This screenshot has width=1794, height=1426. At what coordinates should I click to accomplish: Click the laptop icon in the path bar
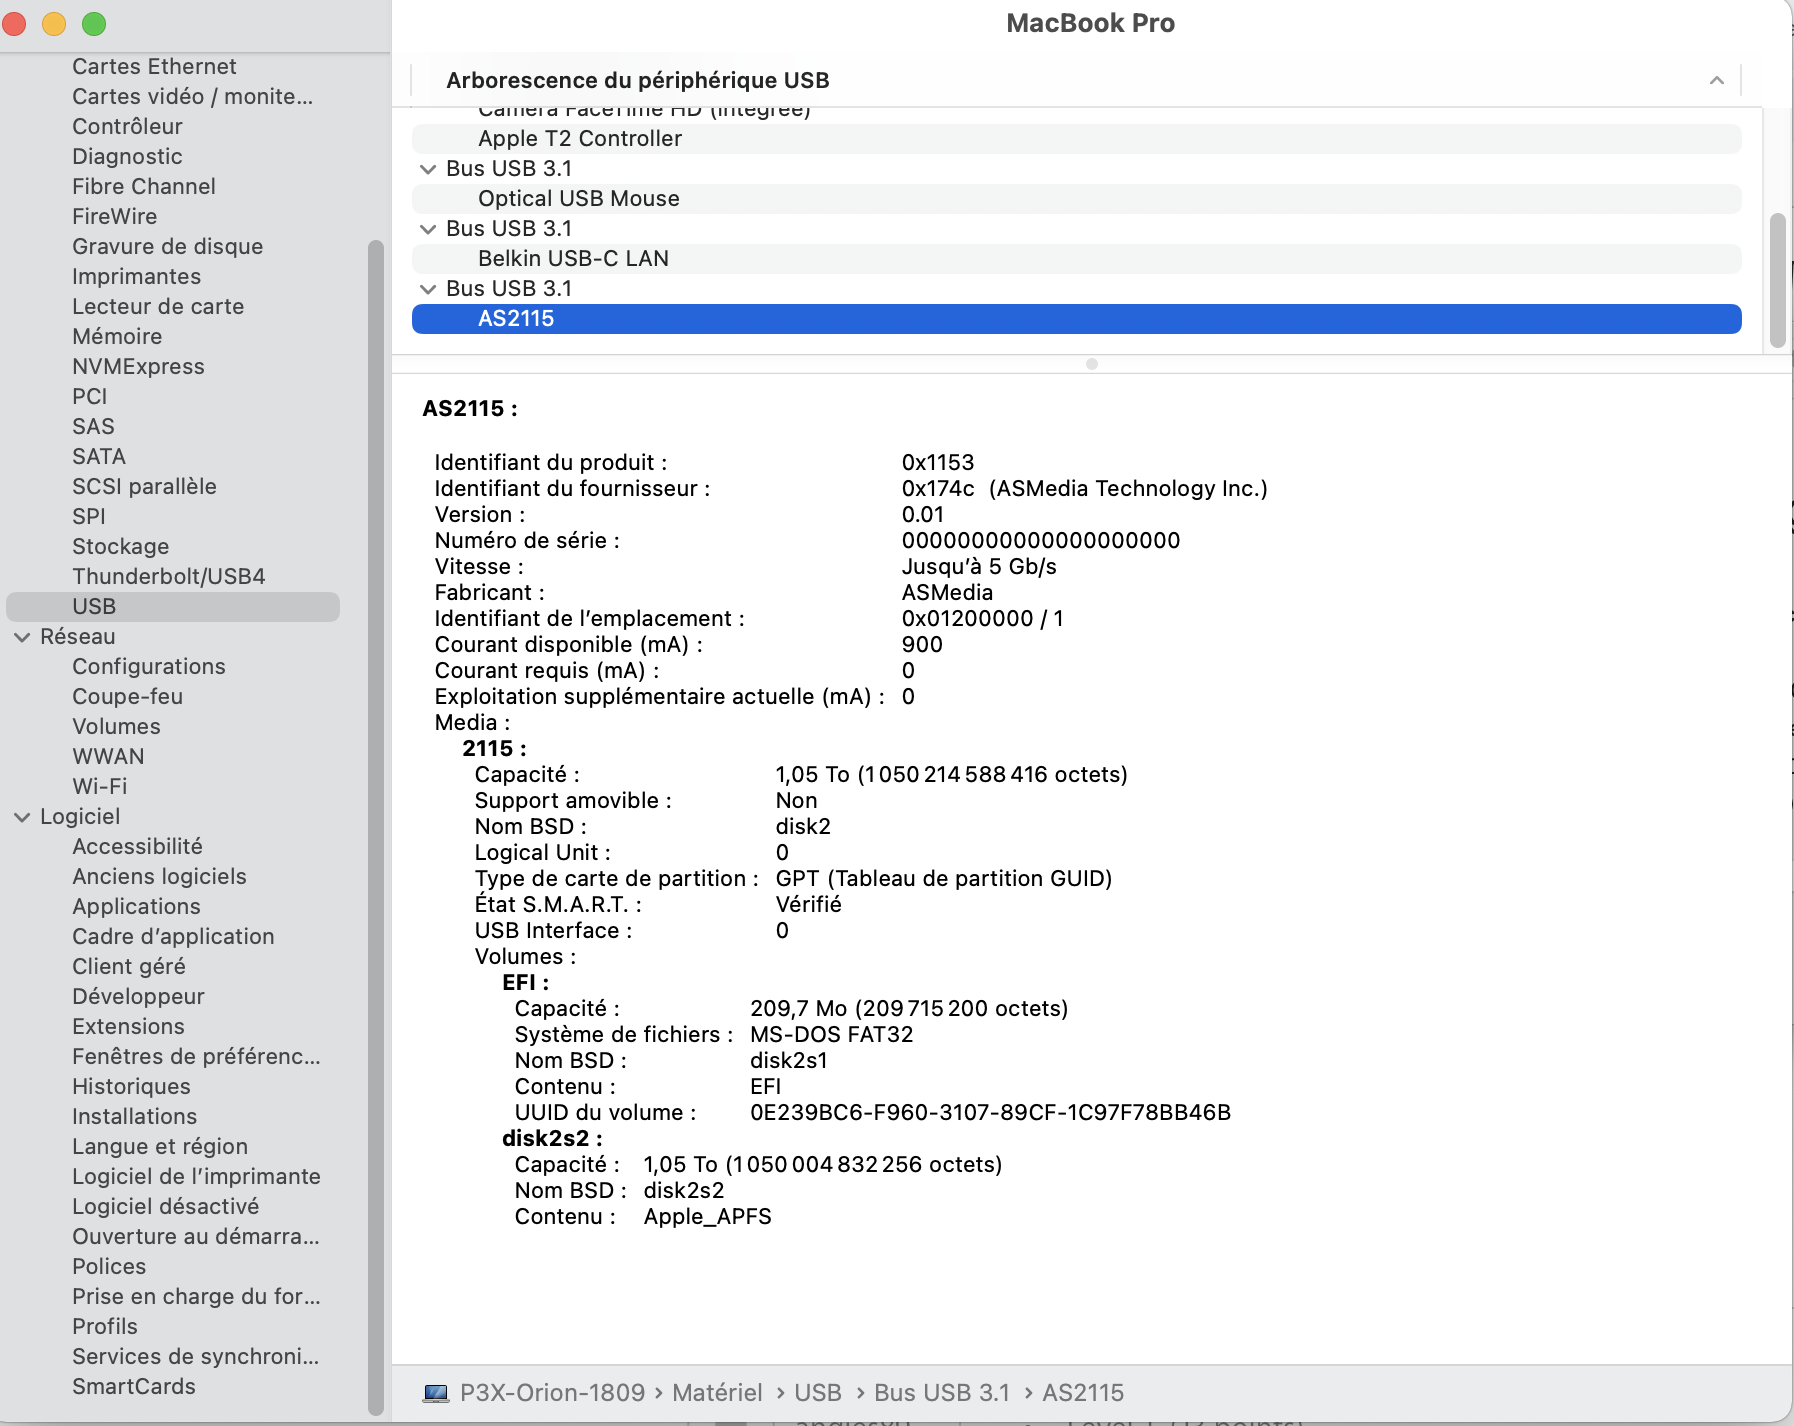pos(436,1393)
